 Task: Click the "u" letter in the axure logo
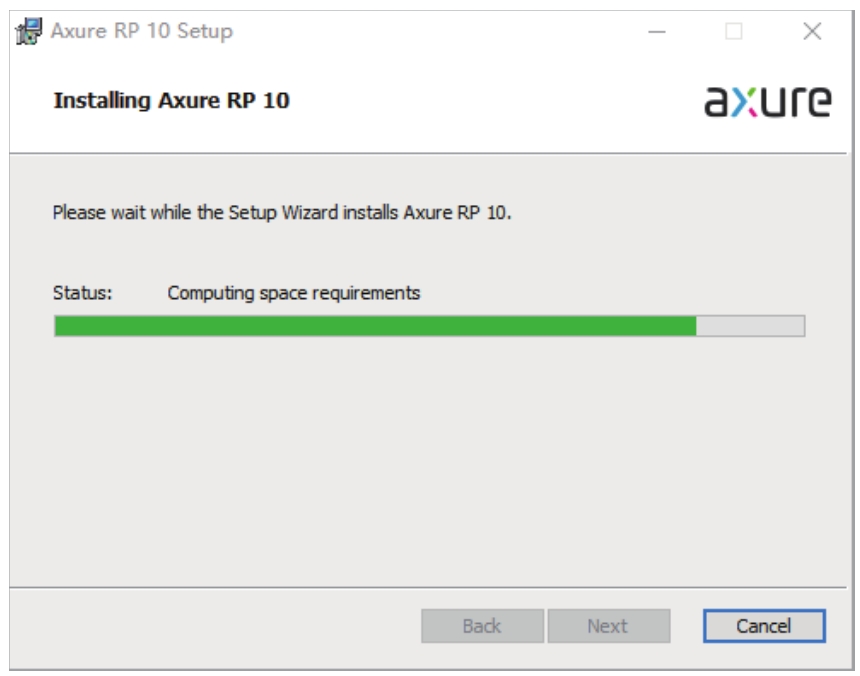(x=775, y=102)
